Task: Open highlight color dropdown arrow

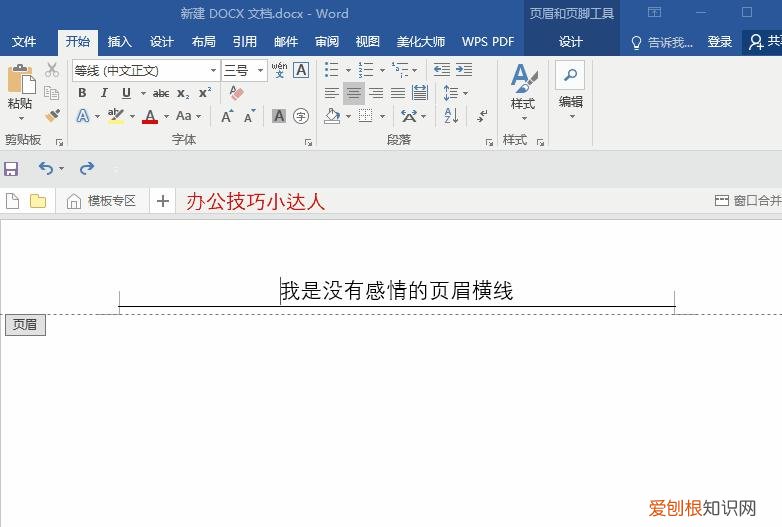Action: coord(132,116)
